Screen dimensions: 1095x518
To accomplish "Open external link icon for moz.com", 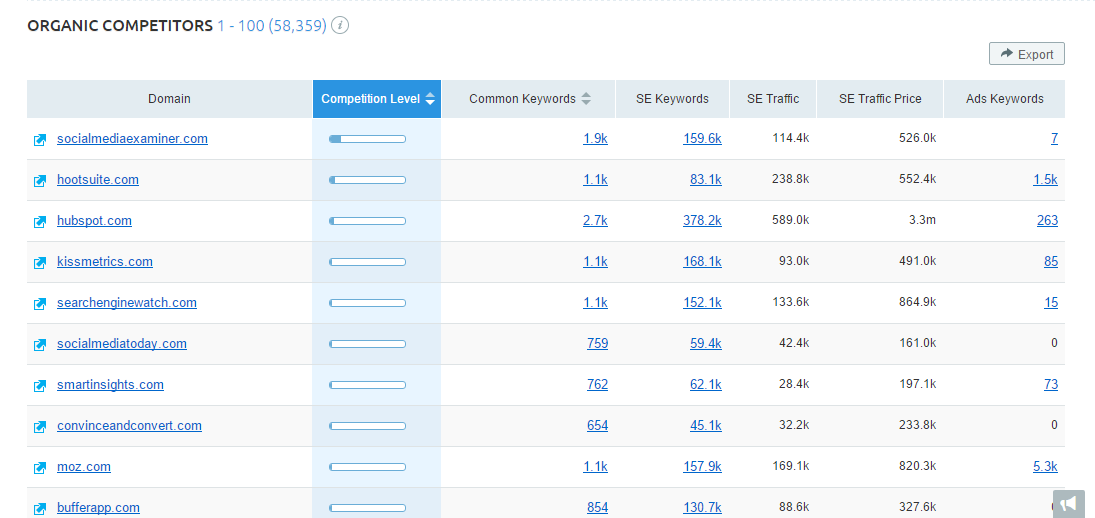I will point(40,468).
